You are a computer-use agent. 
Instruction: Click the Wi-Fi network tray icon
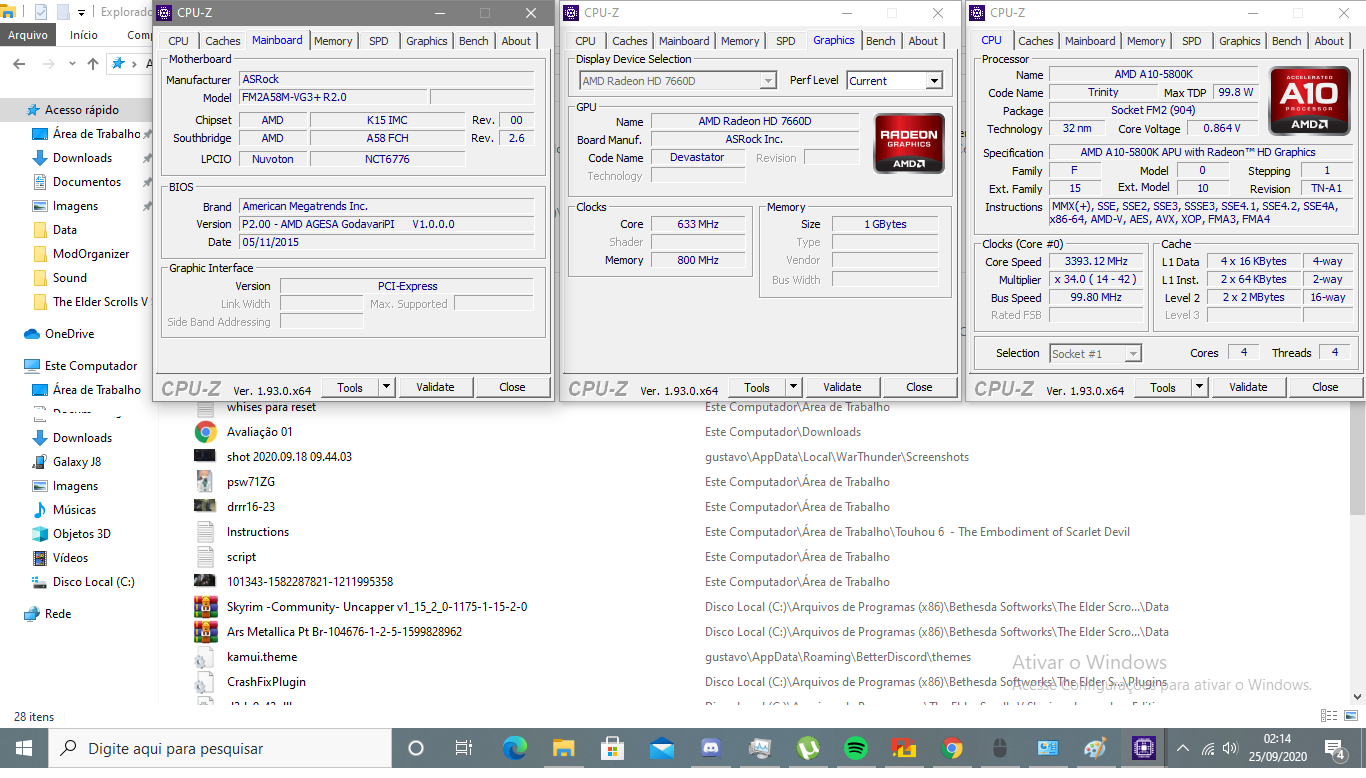1207,748
